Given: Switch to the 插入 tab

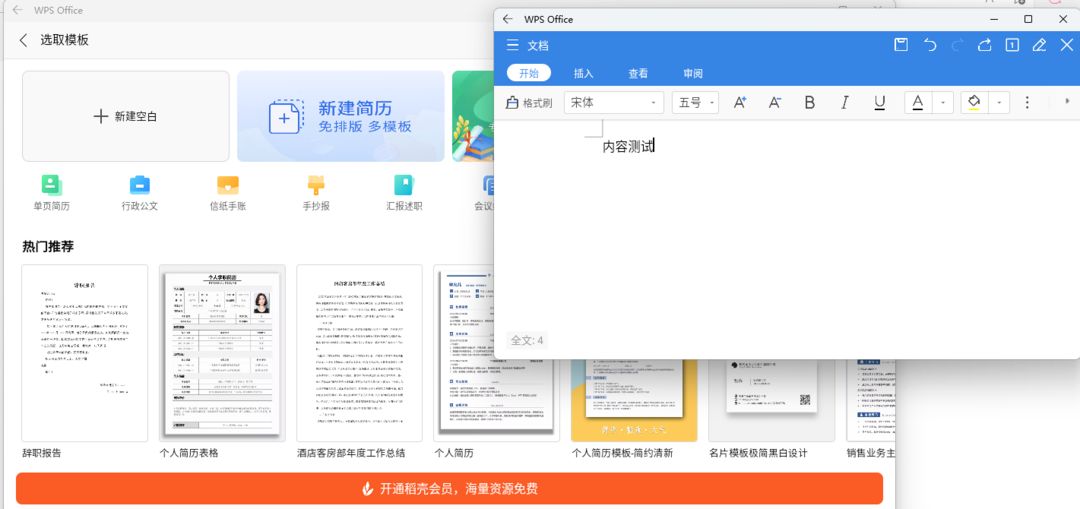Looking at the screenshot, I should [583, 73].
